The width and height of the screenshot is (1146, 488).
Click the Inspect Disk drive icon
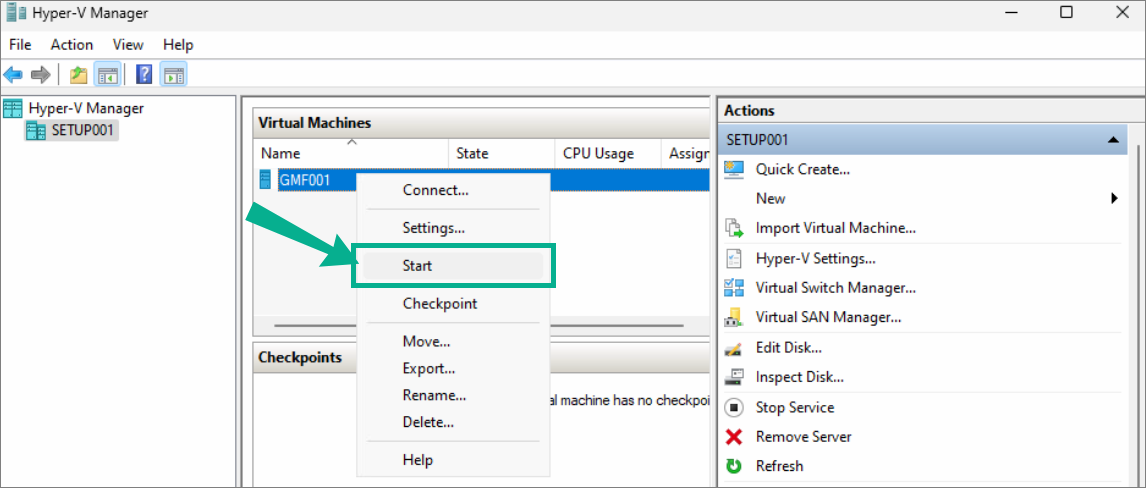click(734, 377)
